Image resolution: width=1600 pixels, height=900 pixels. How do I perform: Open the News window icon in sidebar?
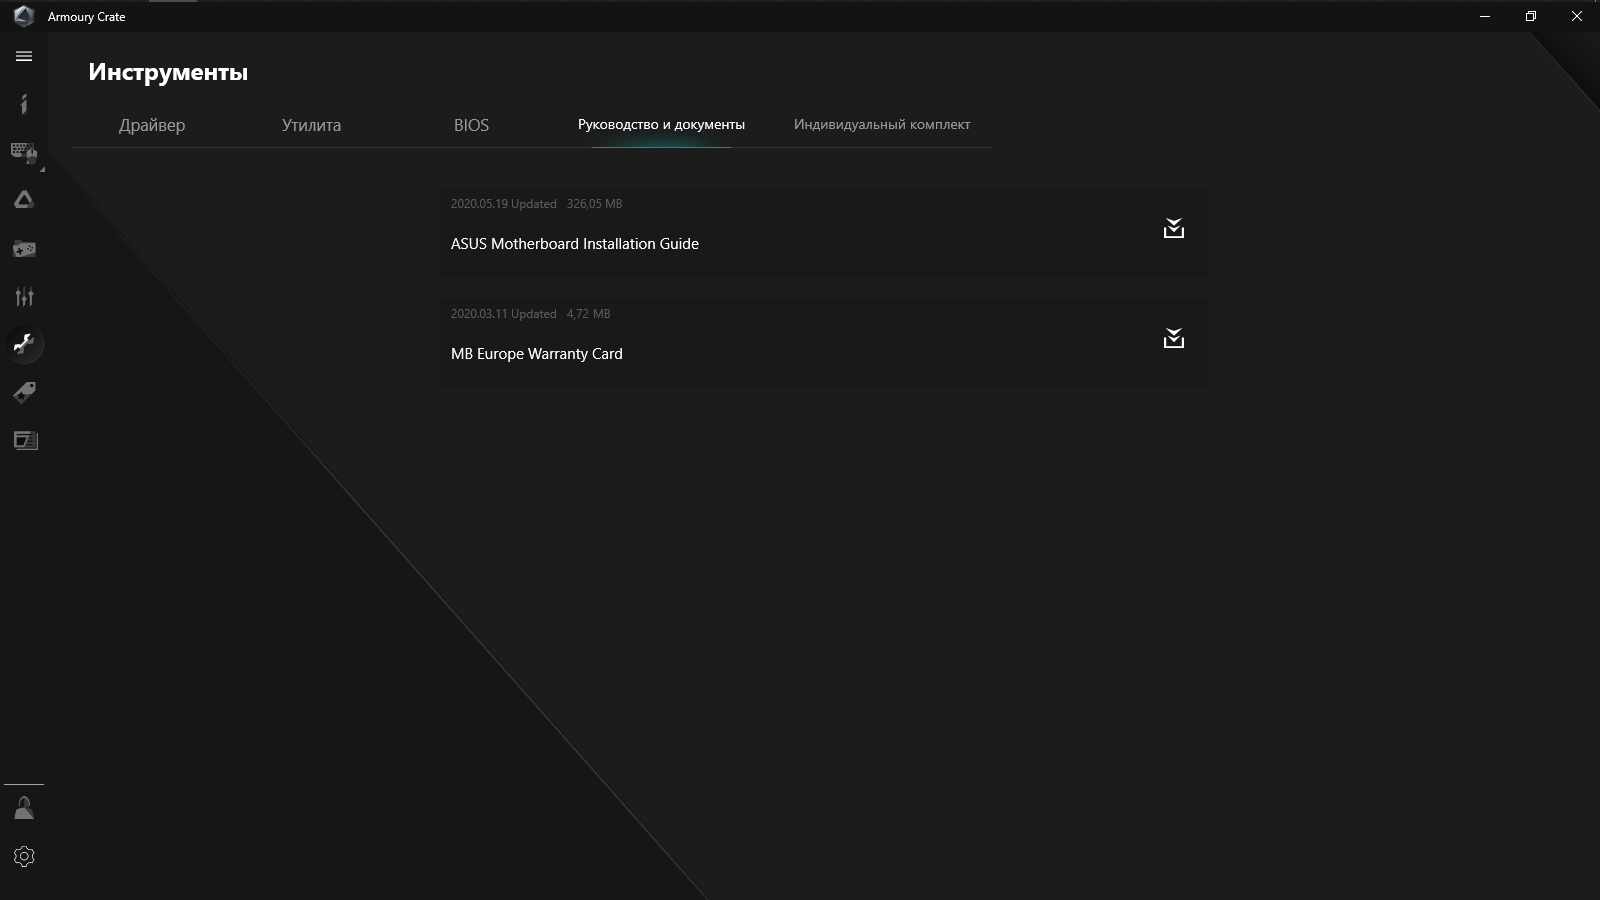point(24,440)
